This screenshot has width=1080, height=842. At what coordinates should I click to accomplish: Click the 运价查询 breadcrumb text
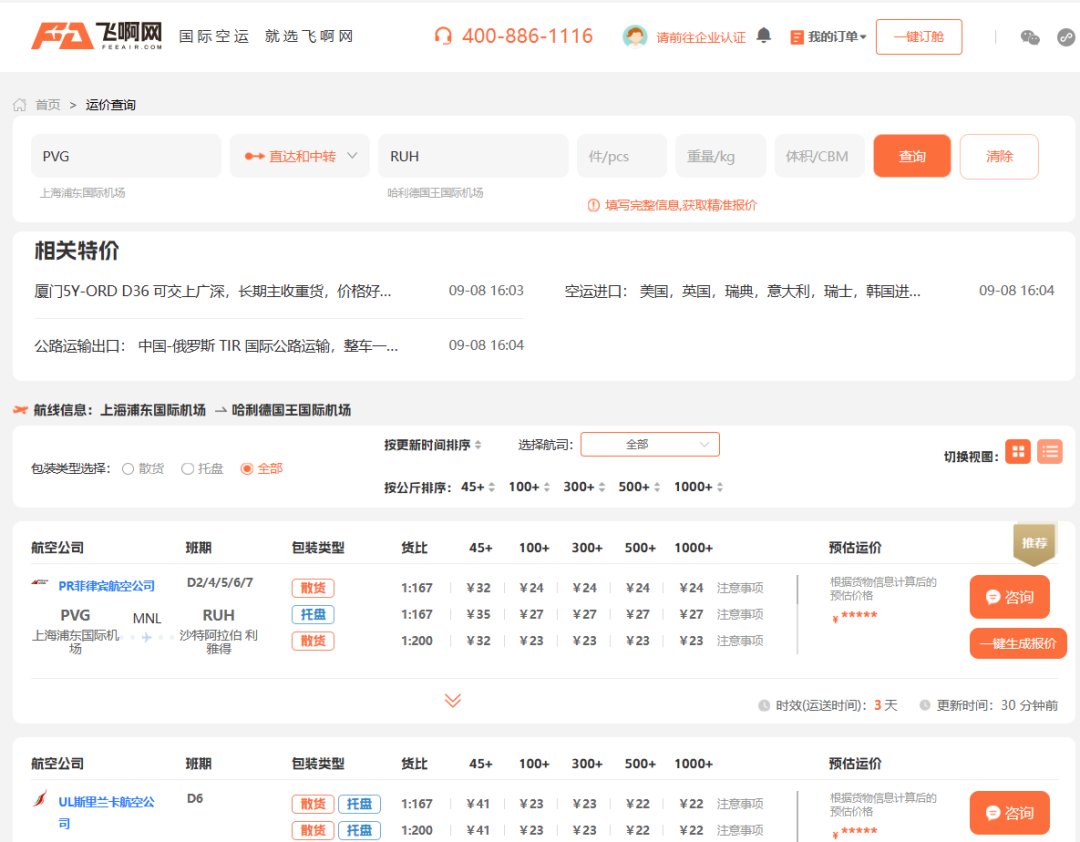coord(110,105)
